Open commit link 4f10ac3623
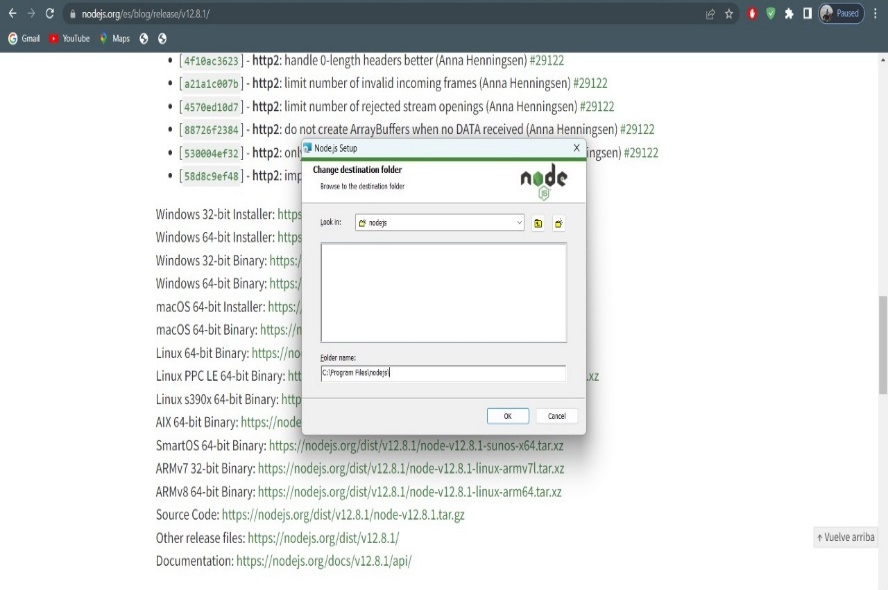 [211, 61]
